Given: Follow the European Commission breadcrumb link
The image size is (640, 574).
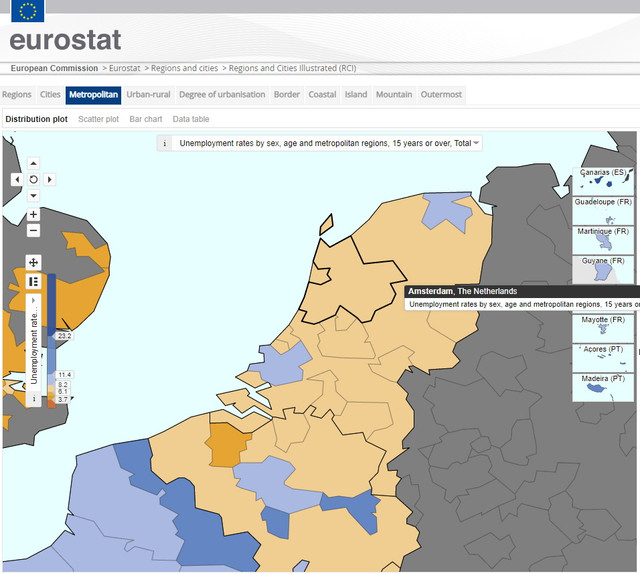Looking at the screenshot, I should (54, 68).
